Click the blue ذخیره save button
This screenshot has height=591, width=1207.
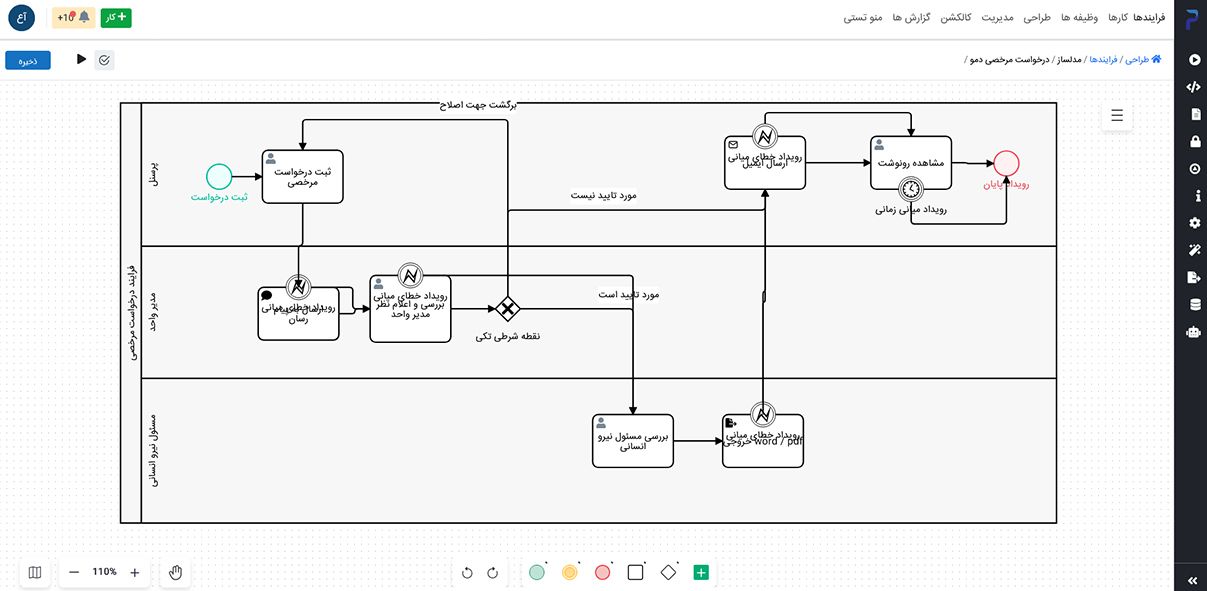pyautogui.click(x=27, y=60)
